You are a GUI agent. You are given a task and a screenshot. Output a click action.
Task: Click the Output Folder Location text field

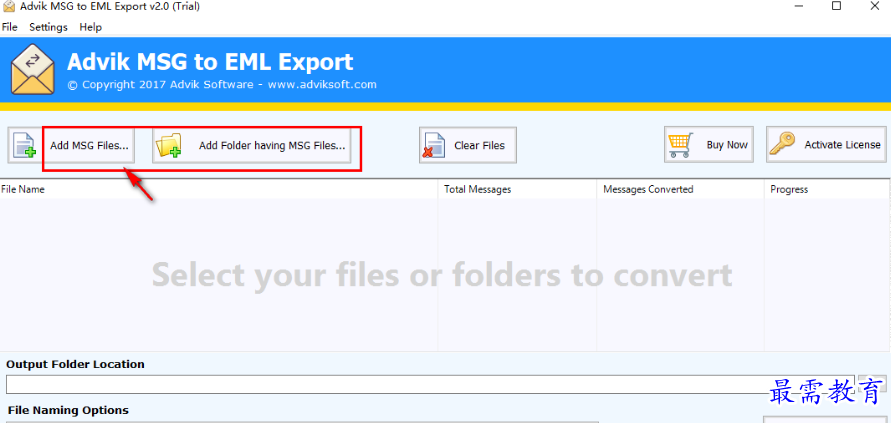[x=430, y=384]
